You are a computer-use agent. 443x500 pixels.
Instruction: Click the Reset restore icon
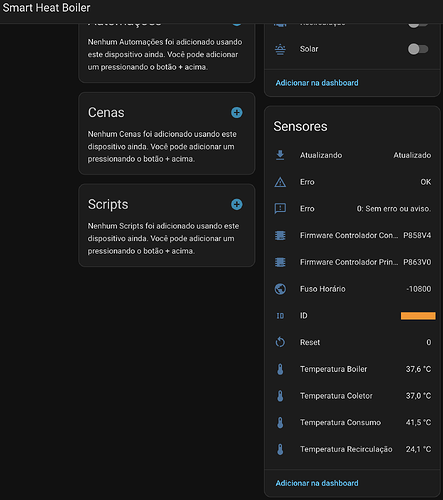tap(280, 342)
